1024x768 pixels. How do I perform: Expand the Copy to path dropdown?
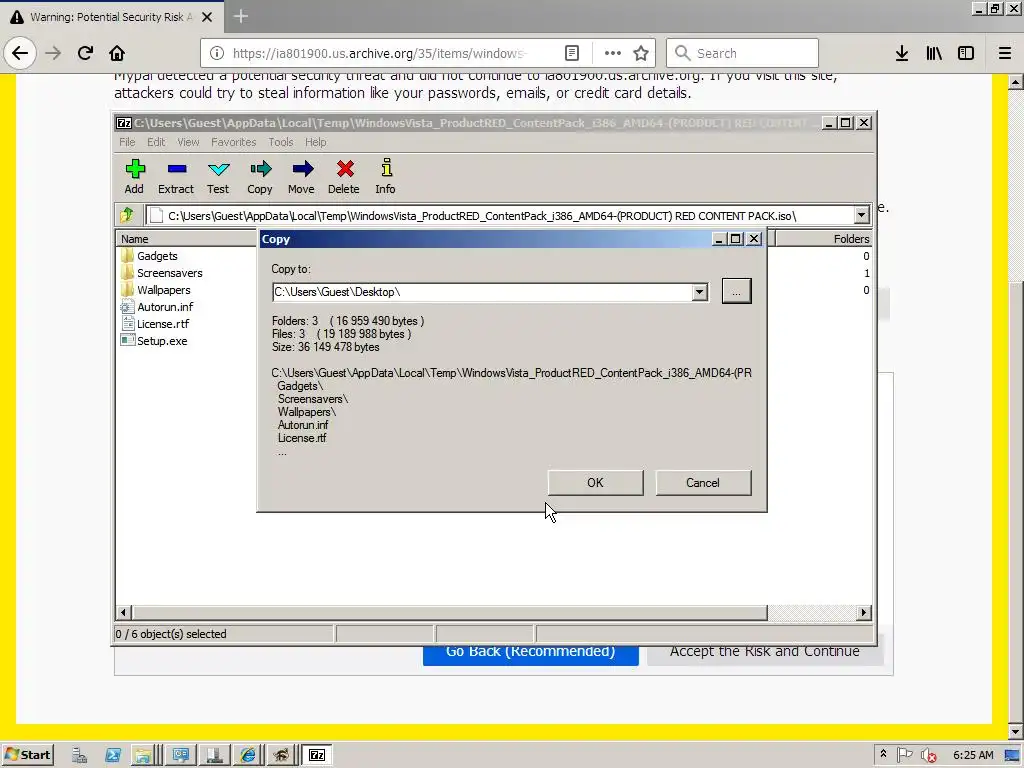(x=699, y=292)
